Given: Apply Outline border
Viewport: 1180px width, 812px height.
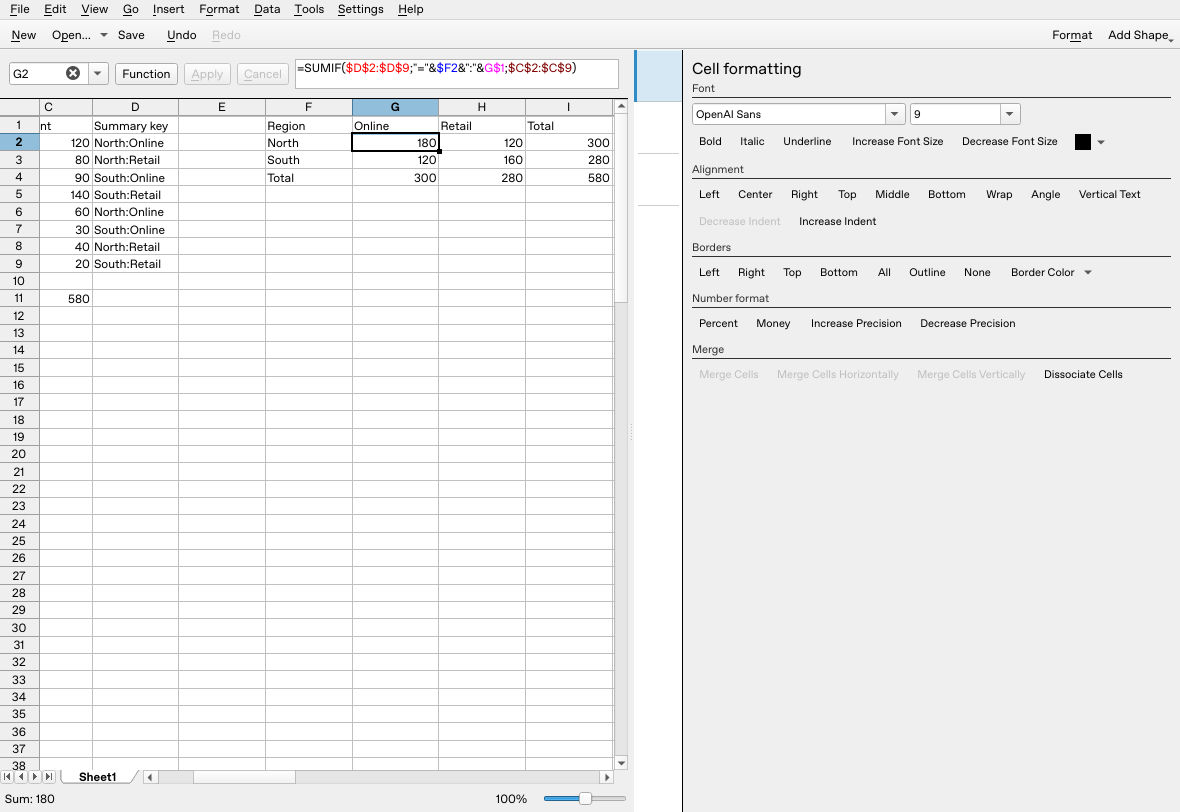Looking at the screenshot, I should tap(926, 272).
